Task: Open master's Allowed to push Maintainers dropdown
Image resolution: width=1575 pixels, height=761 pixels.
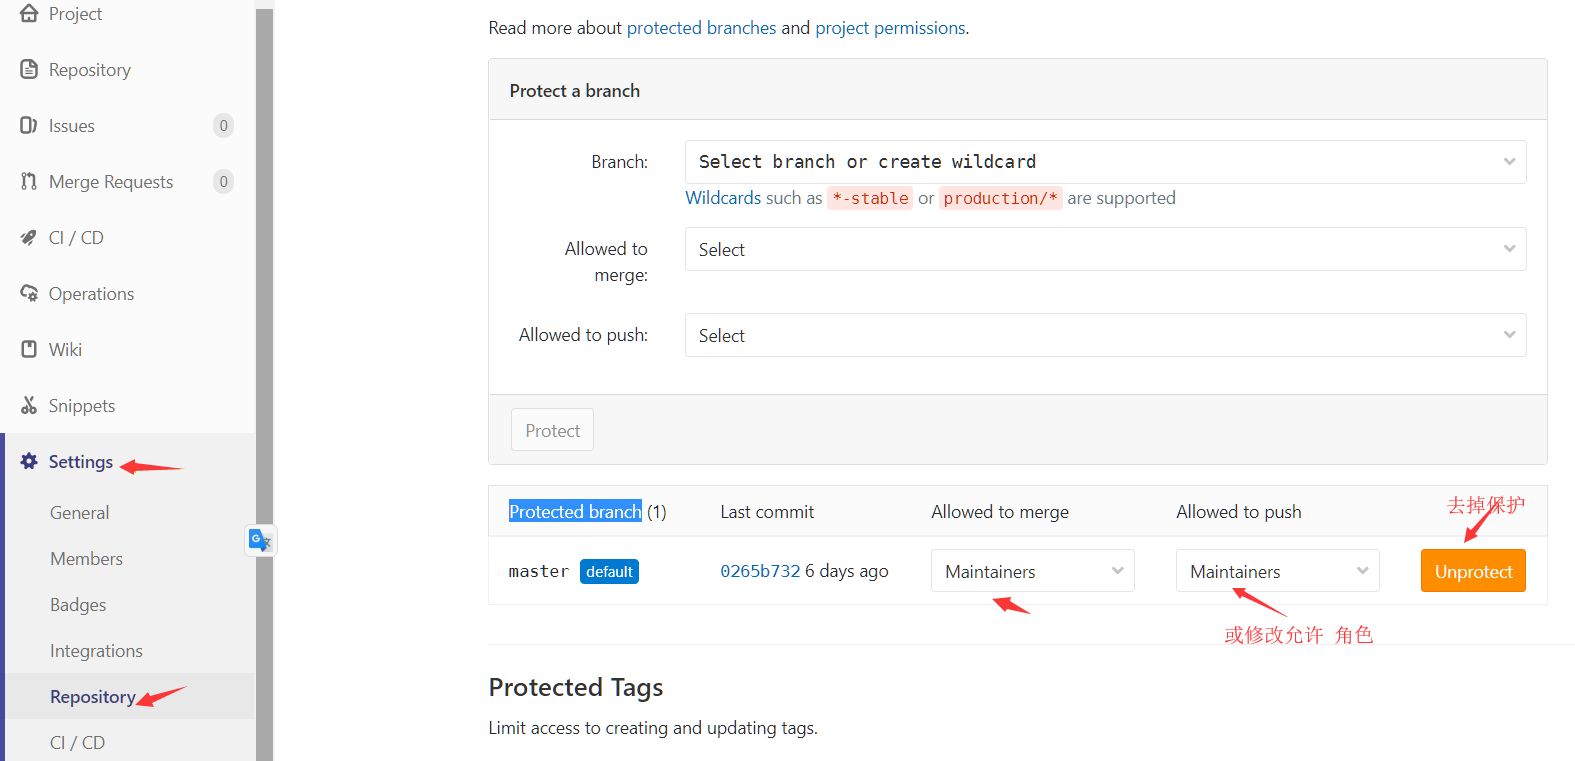Action: [1277, 571]
